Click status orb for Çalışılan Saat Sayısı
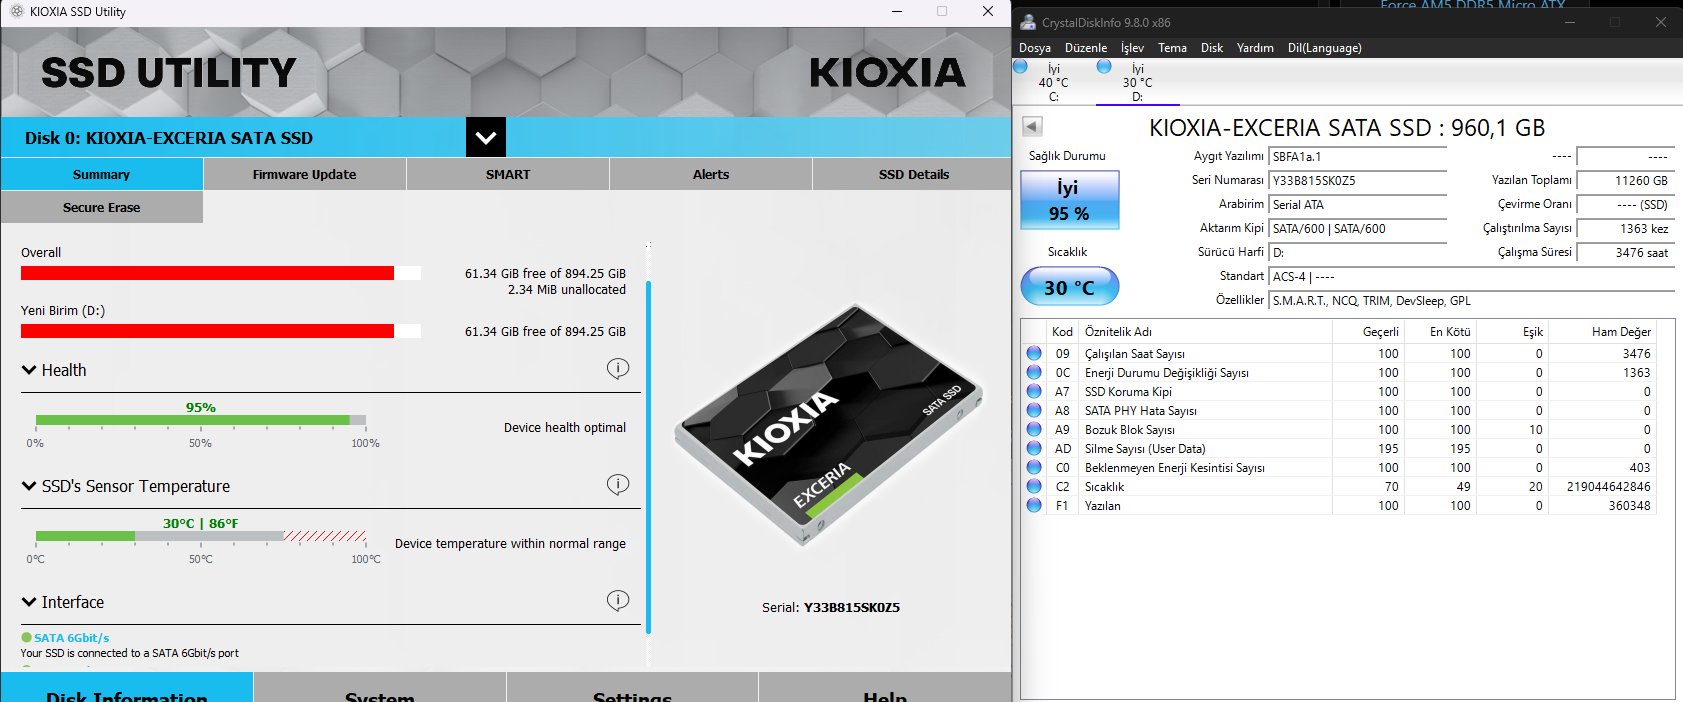Screen dimensions: 1683x702 click(x=1034, y=353)
